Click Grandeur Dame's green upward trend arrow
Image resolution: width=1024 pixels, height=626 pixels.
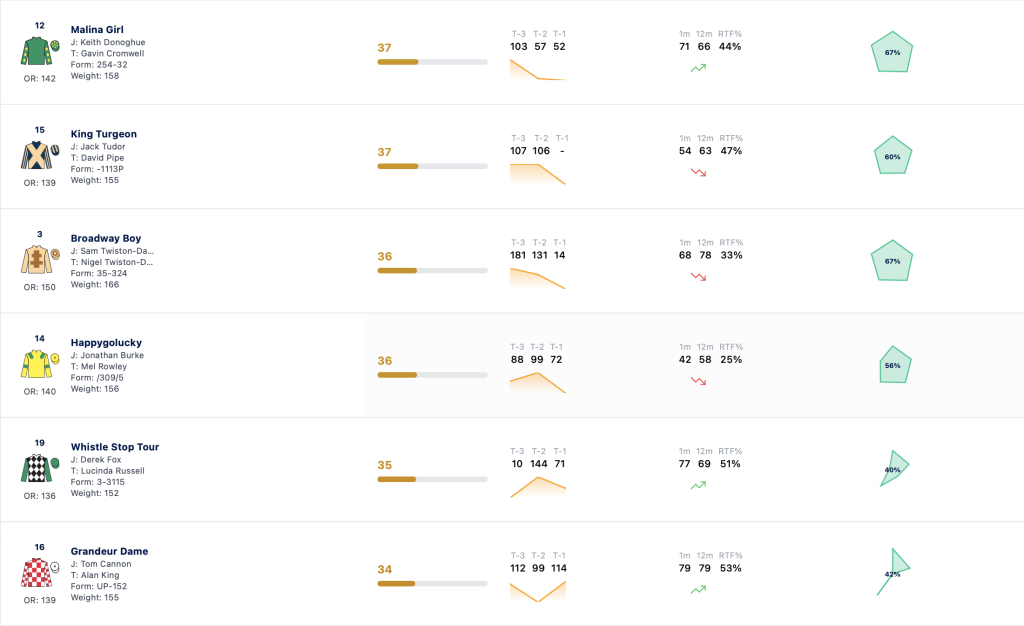click(x=698, y=589)
